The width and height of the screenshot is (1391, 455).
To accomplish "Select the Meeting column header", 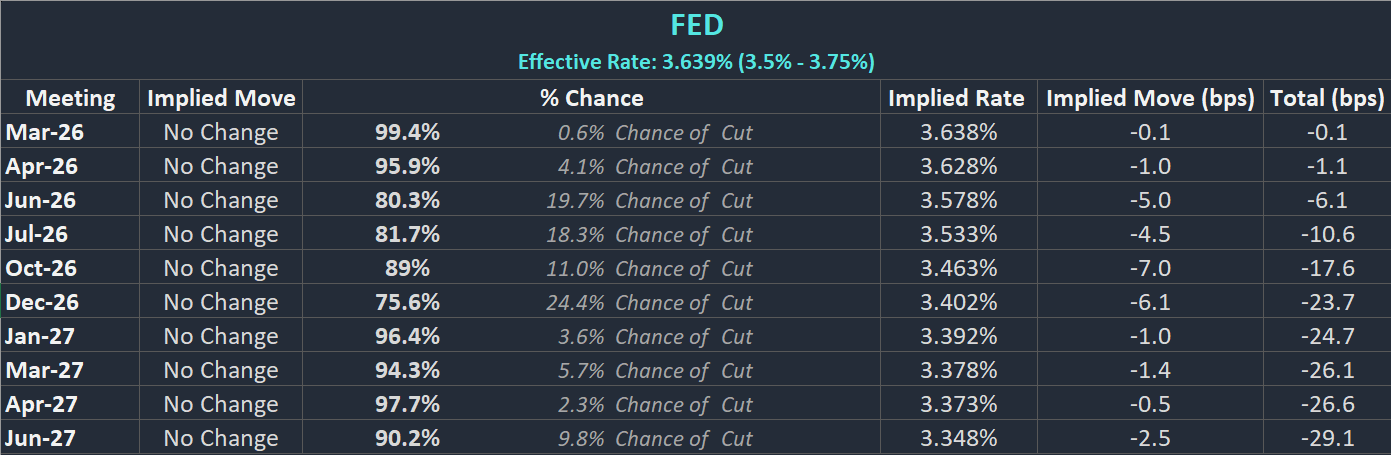I will (70, 98).
